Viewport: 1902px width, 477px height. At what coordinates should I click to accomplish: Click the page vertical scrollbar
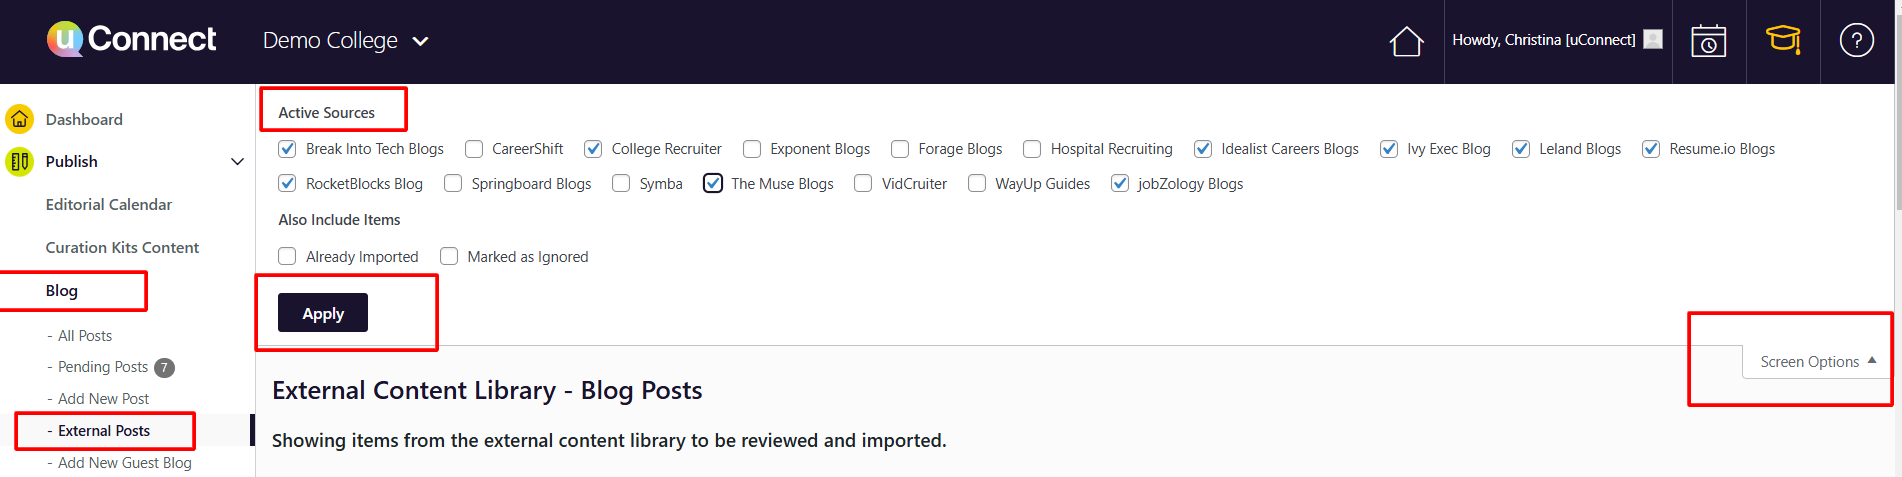pyautogui.click(x=1897, y=150)
